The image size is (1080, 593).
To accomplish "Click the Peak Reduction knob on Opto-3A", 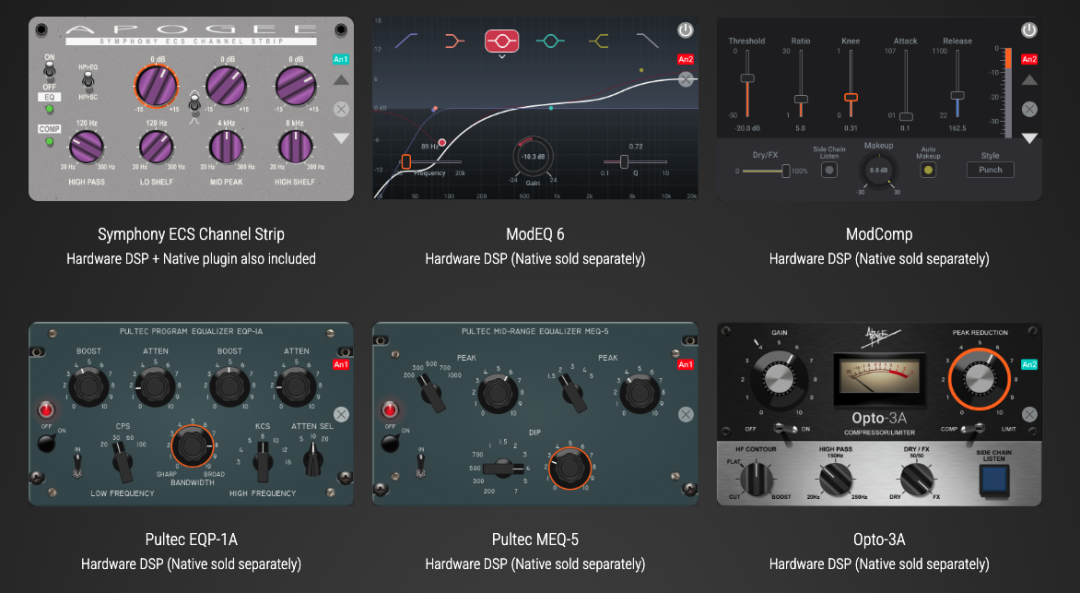I will tap(979, 379).
